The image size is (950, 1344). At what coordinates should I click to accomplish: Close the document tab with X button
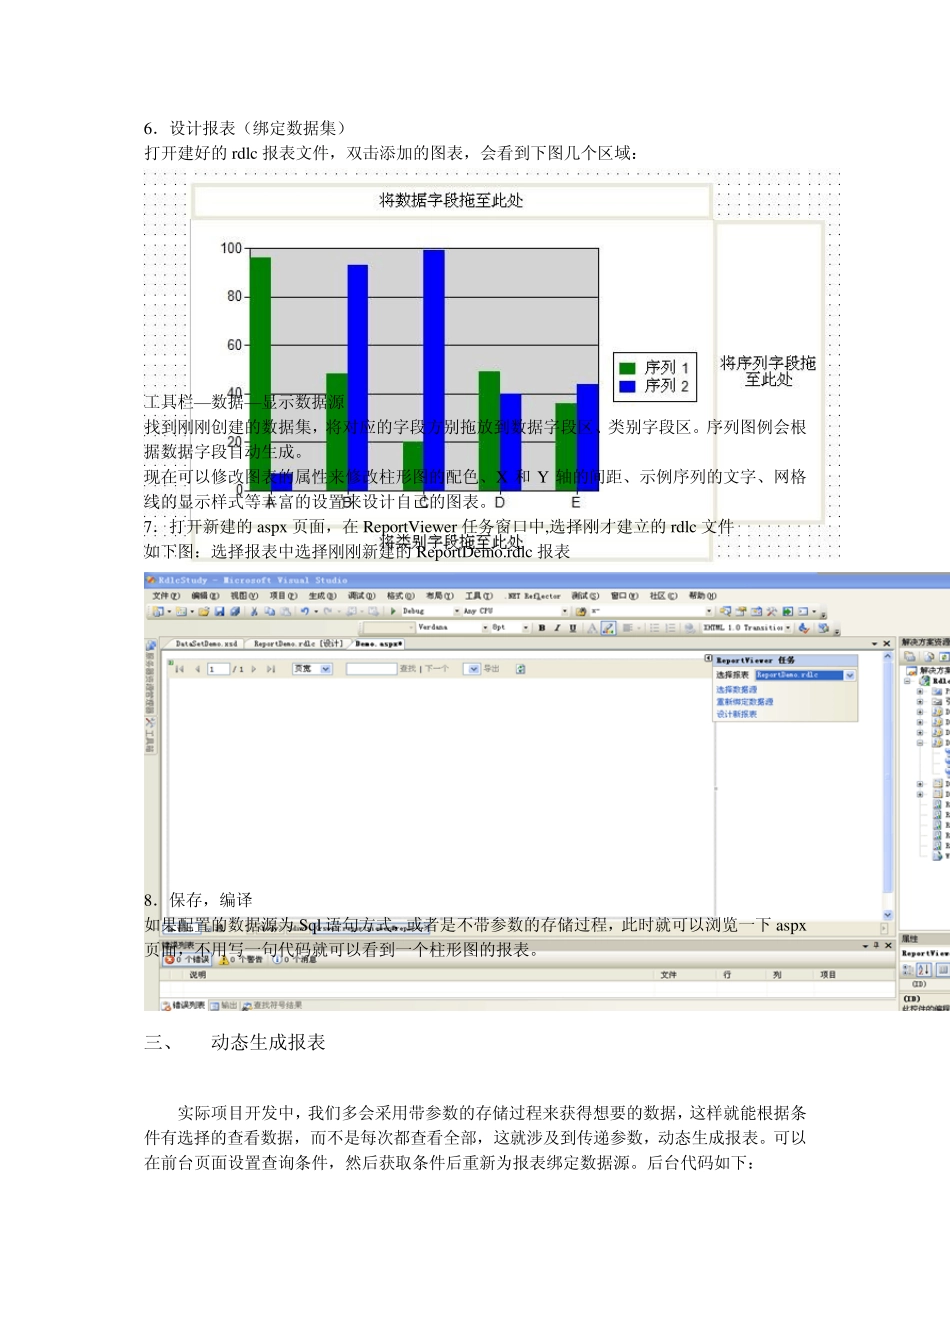coord(886,644)
